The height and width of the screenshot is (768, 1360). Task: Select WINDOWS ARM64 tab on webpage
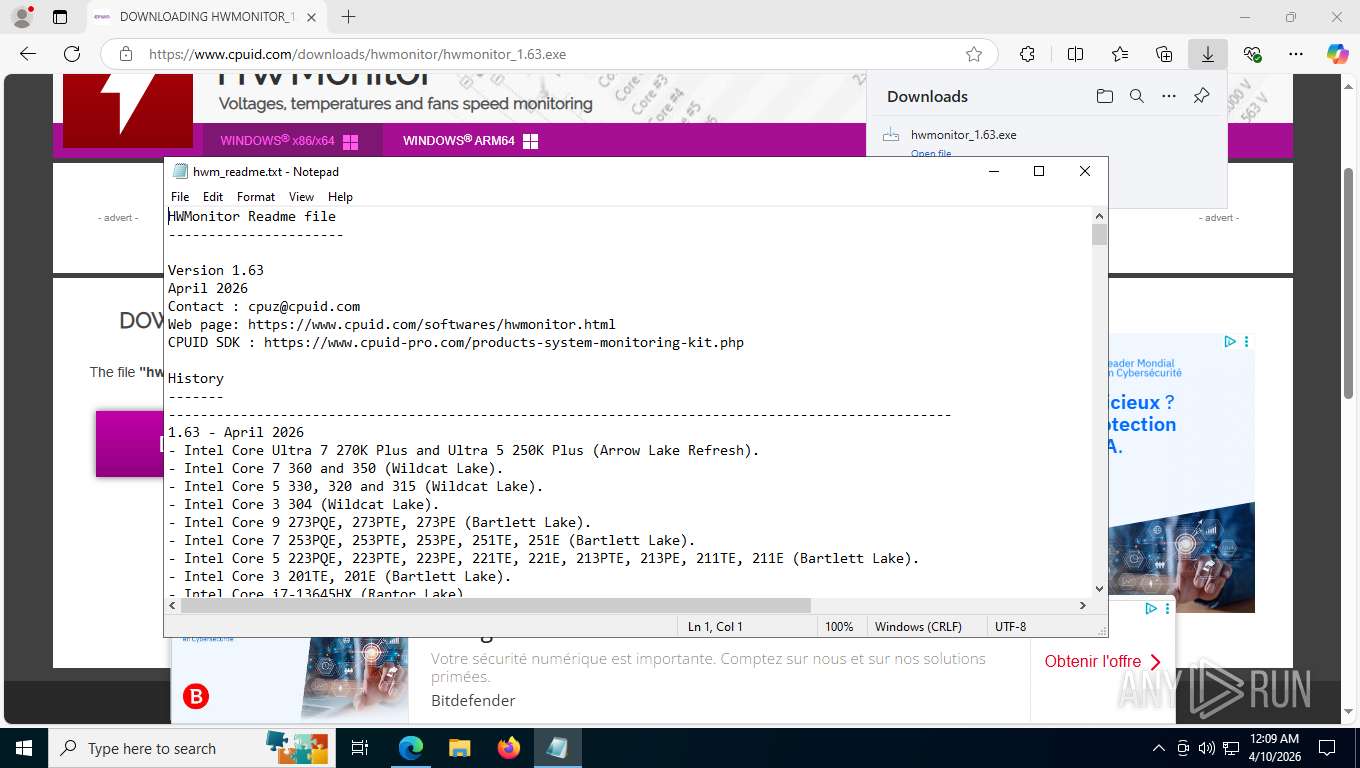tap(470, 141)
